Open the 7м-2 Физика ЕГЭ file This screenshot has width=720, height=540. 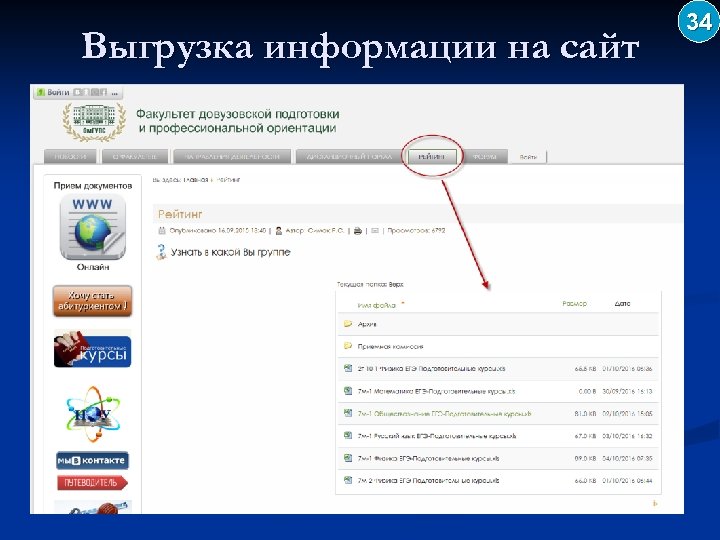pos(428,481)
